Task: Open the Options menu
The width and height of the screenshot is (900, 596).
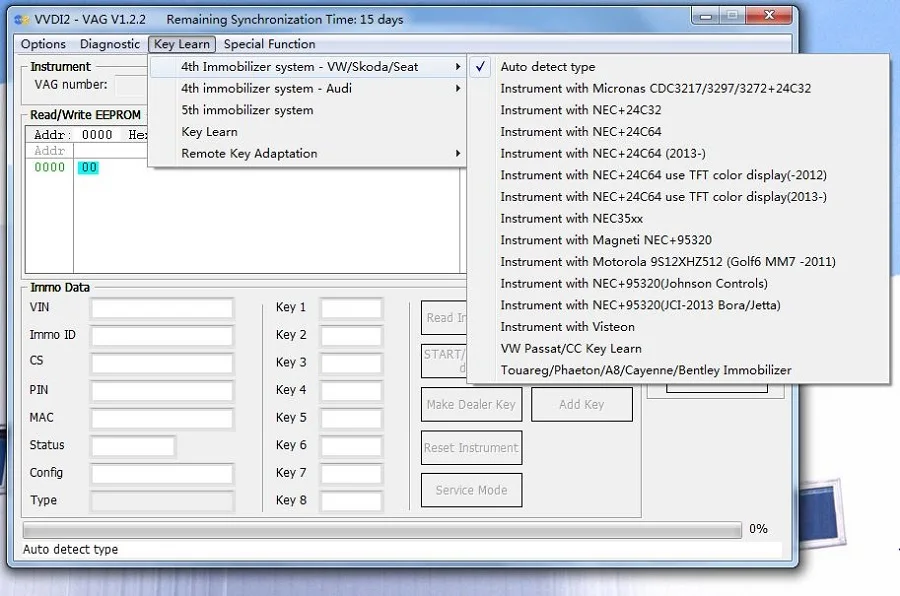Action: click(x=43, y=44)
